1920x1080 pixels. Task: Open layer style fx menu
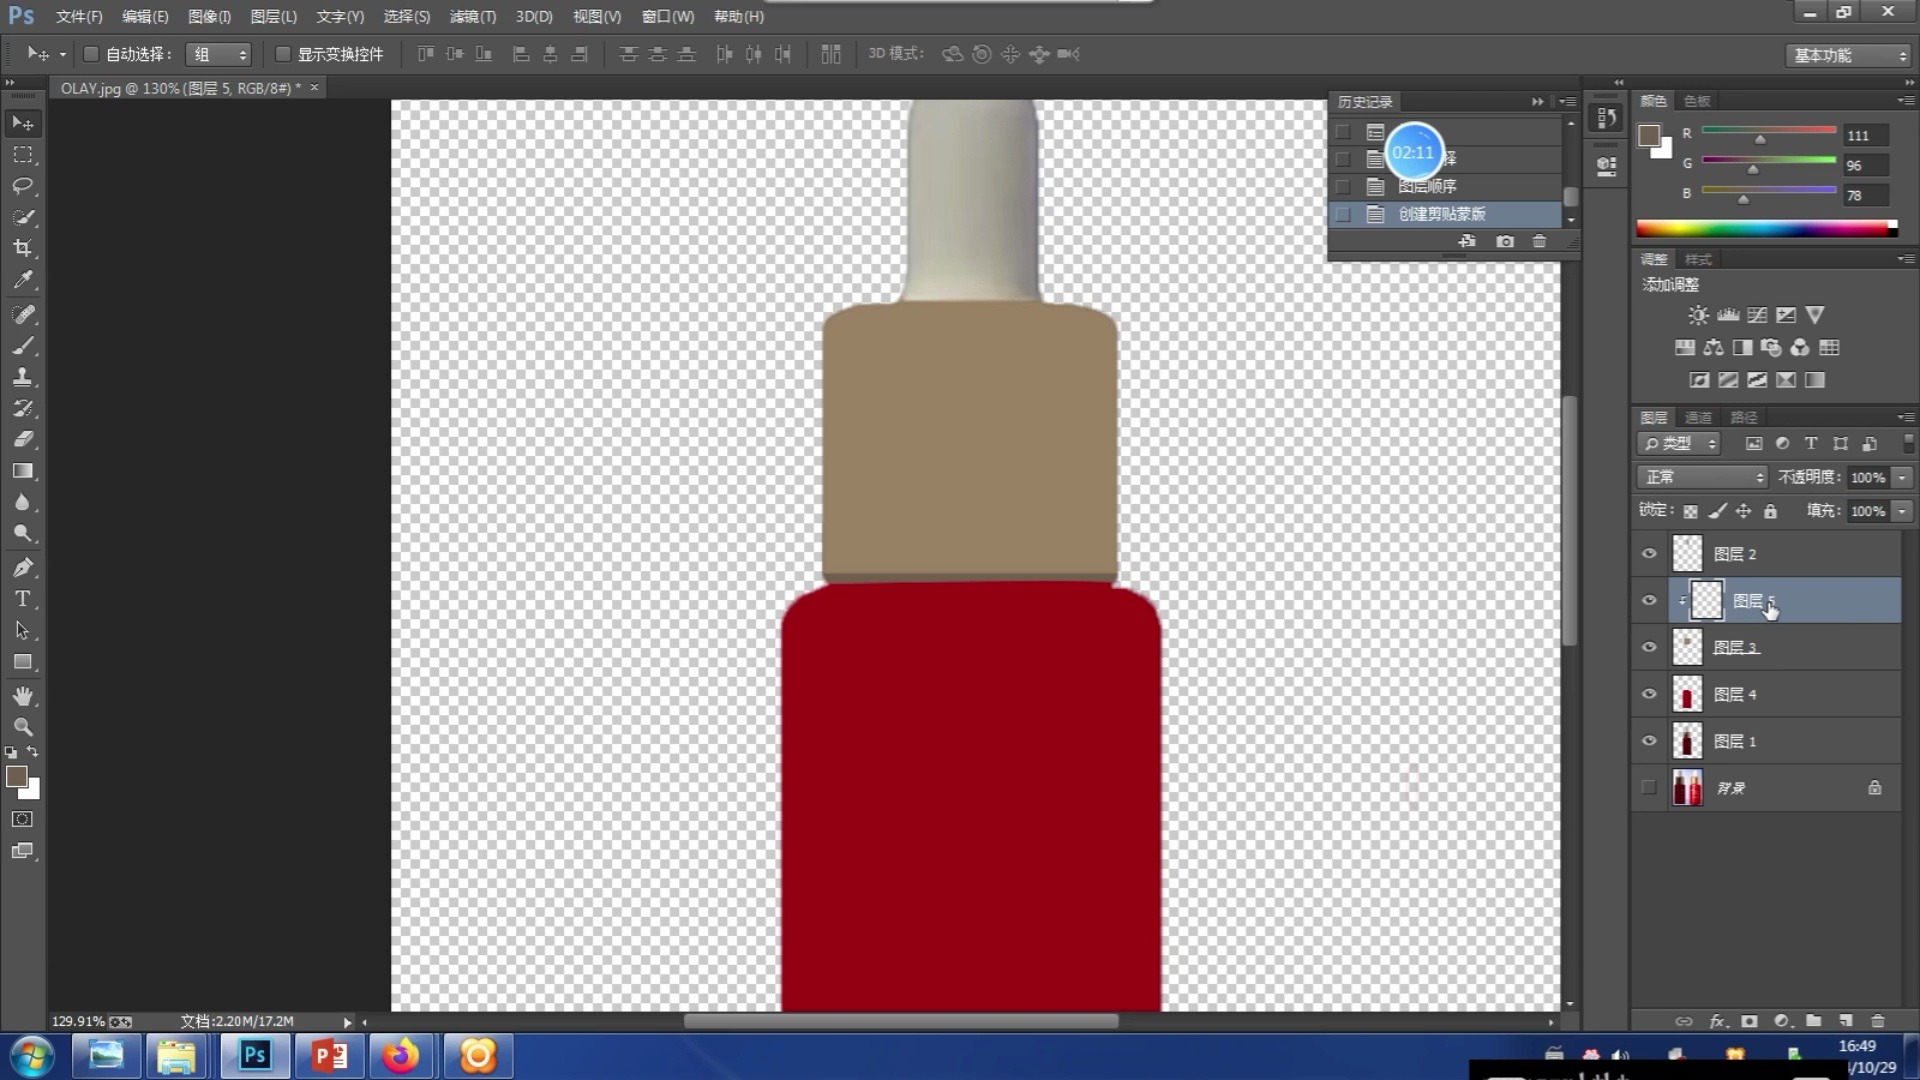click(1717, 1021)
